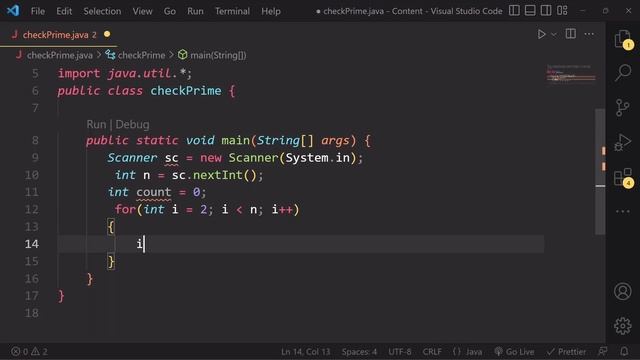Screen dimensions: 640x360
Task: Click line number 14 in gutter
Action: coord(32,244)
